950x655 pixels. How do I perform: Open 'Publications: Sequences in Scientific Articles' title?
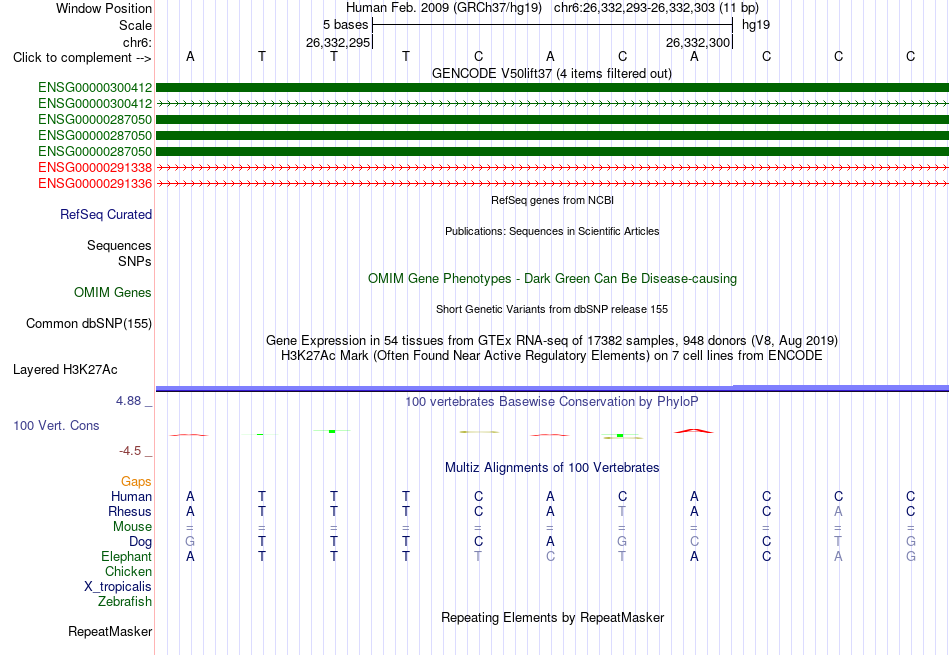pyautogui.click(x=552, y=231)
